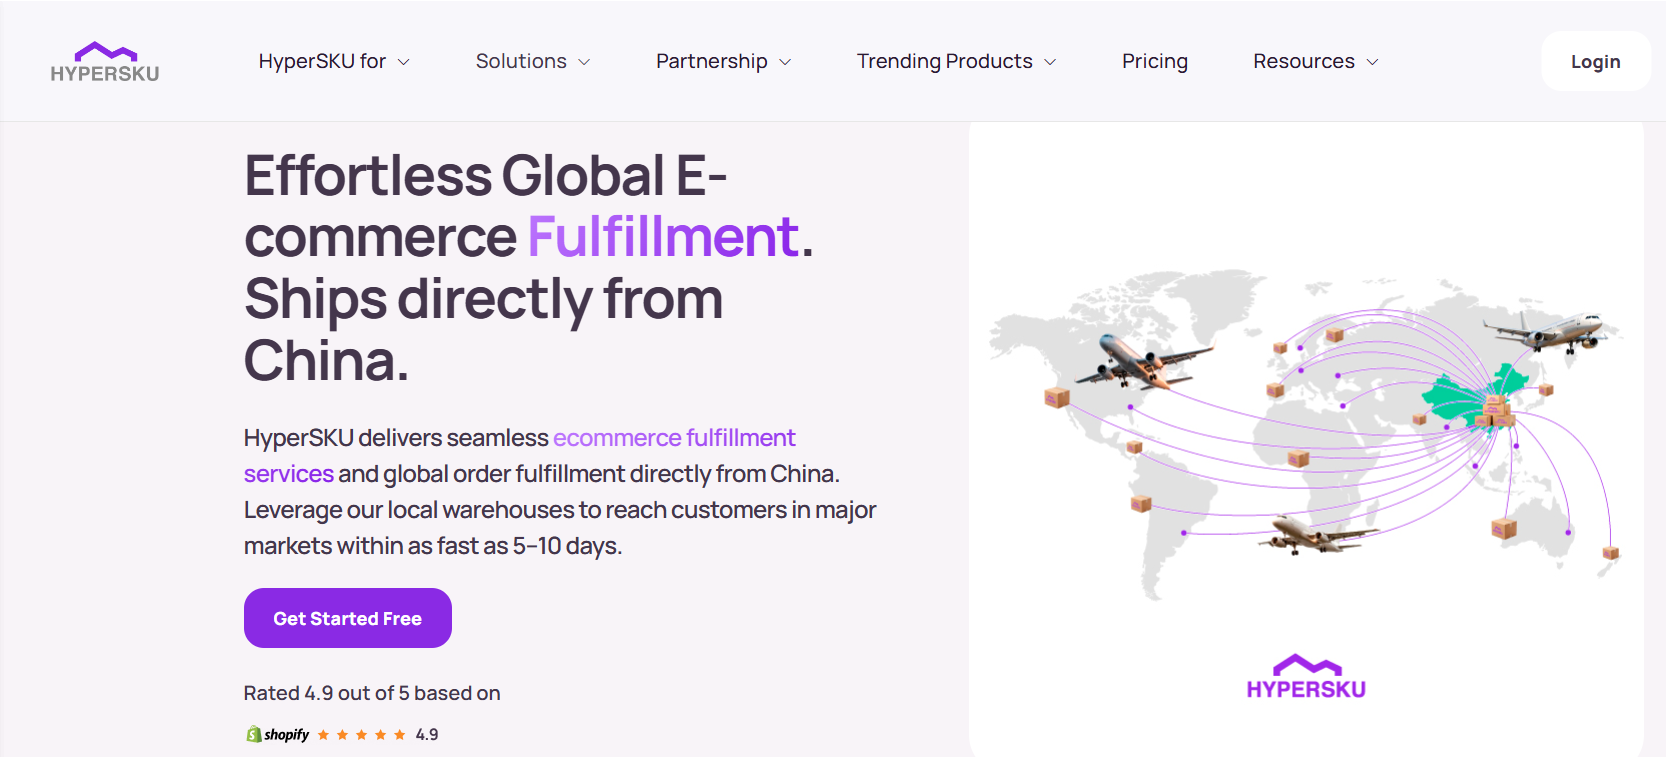1666x757 pixels.
Task: Click the purple HyperSKU logo below the map
Action: 1306,677
